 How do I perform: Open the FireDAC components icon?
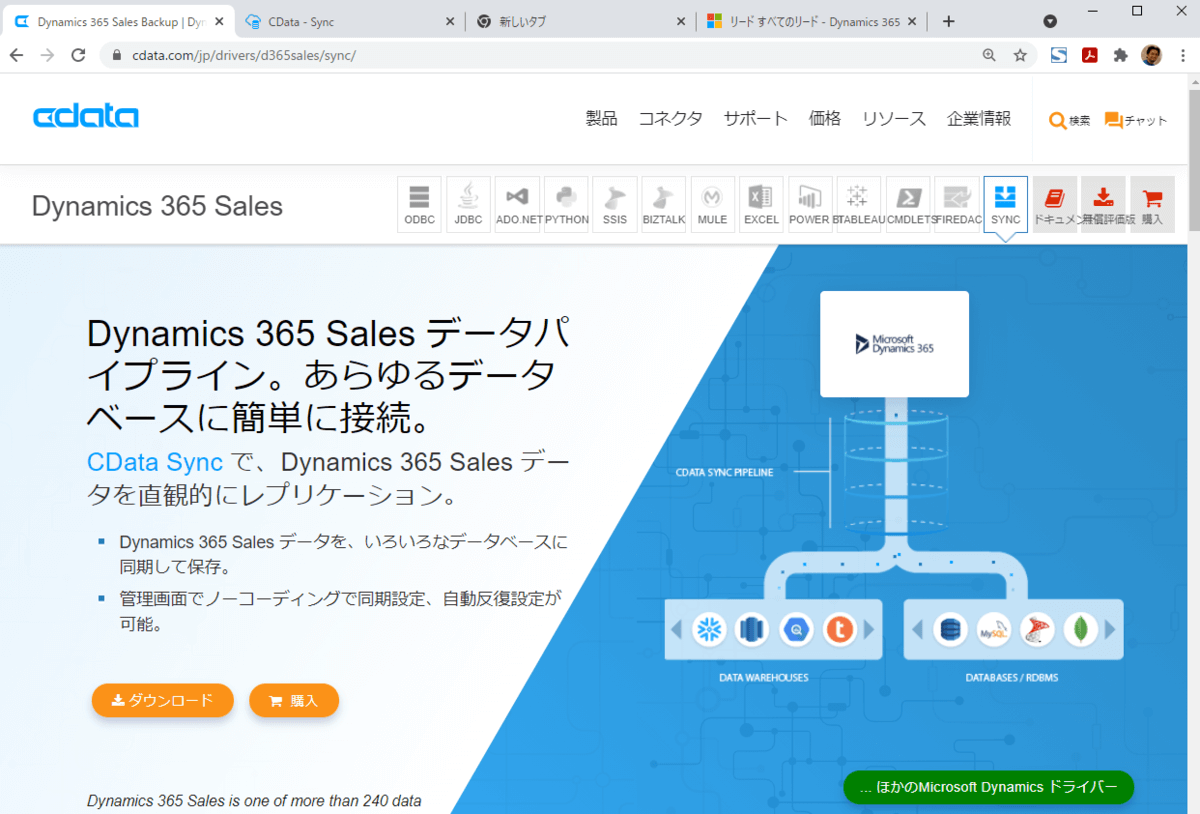click(x=957, y=204)
